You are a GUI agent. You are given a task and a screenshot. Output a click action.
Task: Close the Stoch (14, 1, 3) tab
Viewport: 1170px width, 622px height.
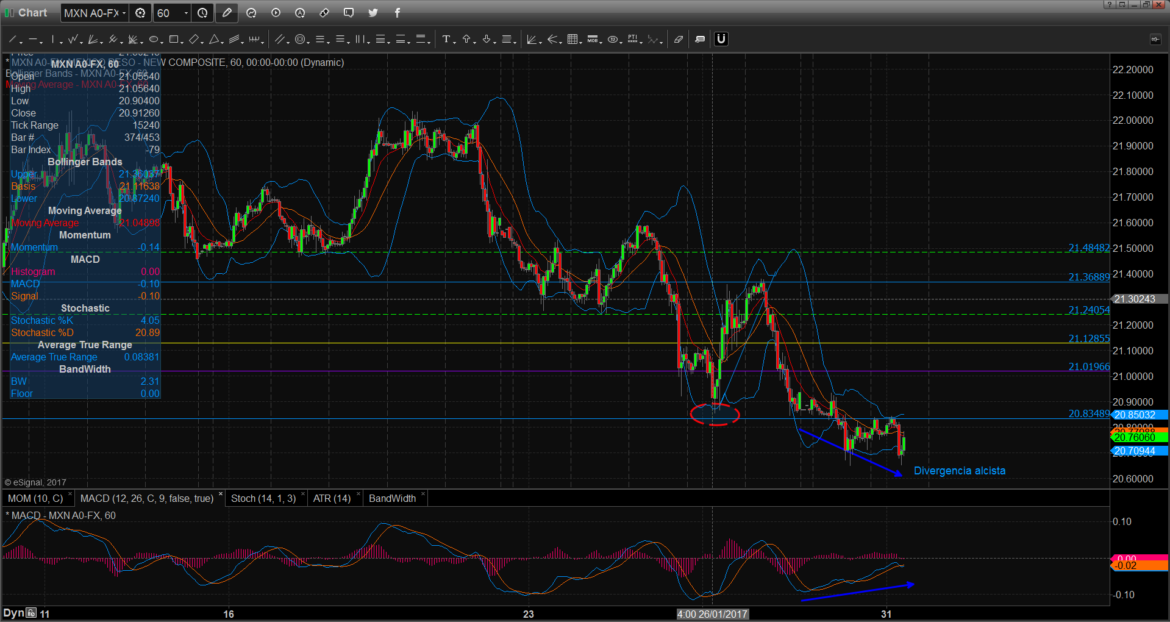(302, 494)
